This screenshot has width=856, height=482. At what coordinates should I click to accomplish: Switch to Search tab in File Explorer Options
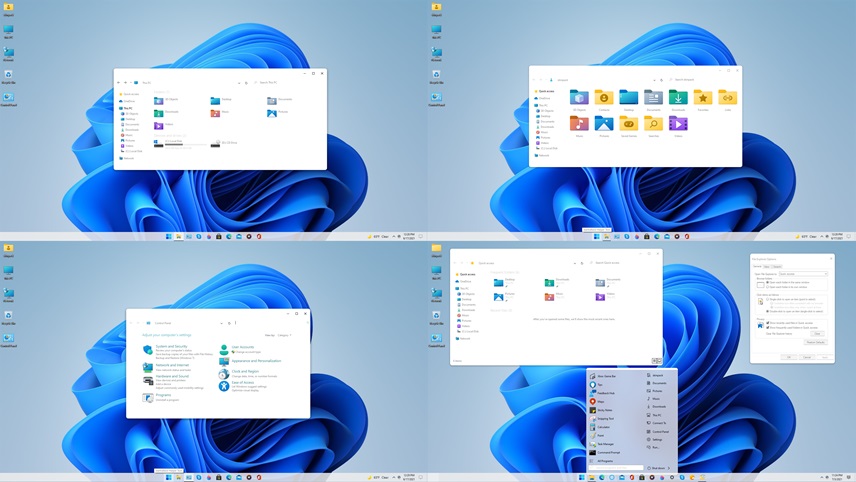[776, 266]
